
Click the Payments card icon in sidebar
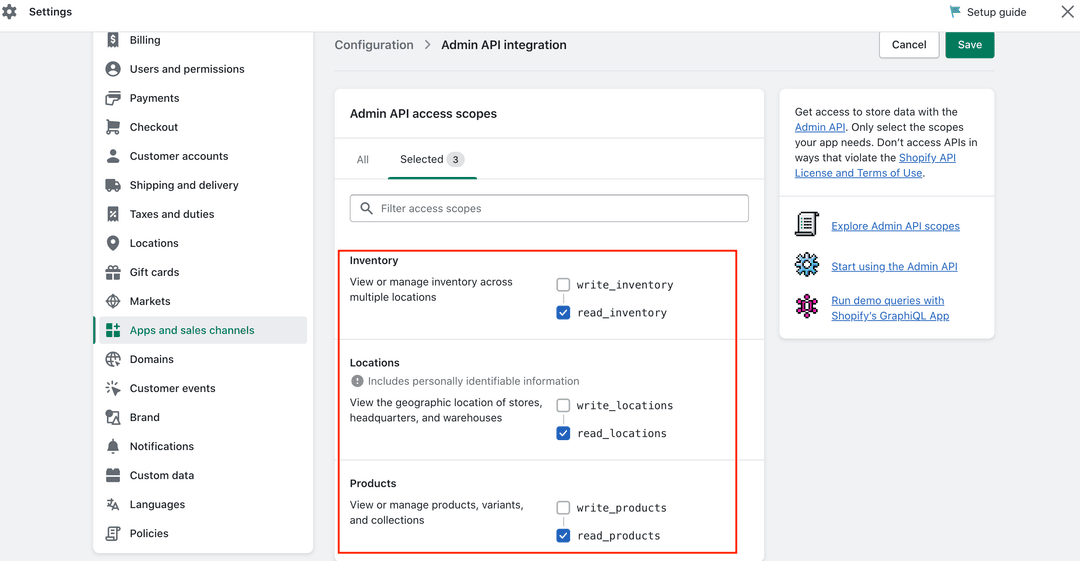(x=113, y=98)
